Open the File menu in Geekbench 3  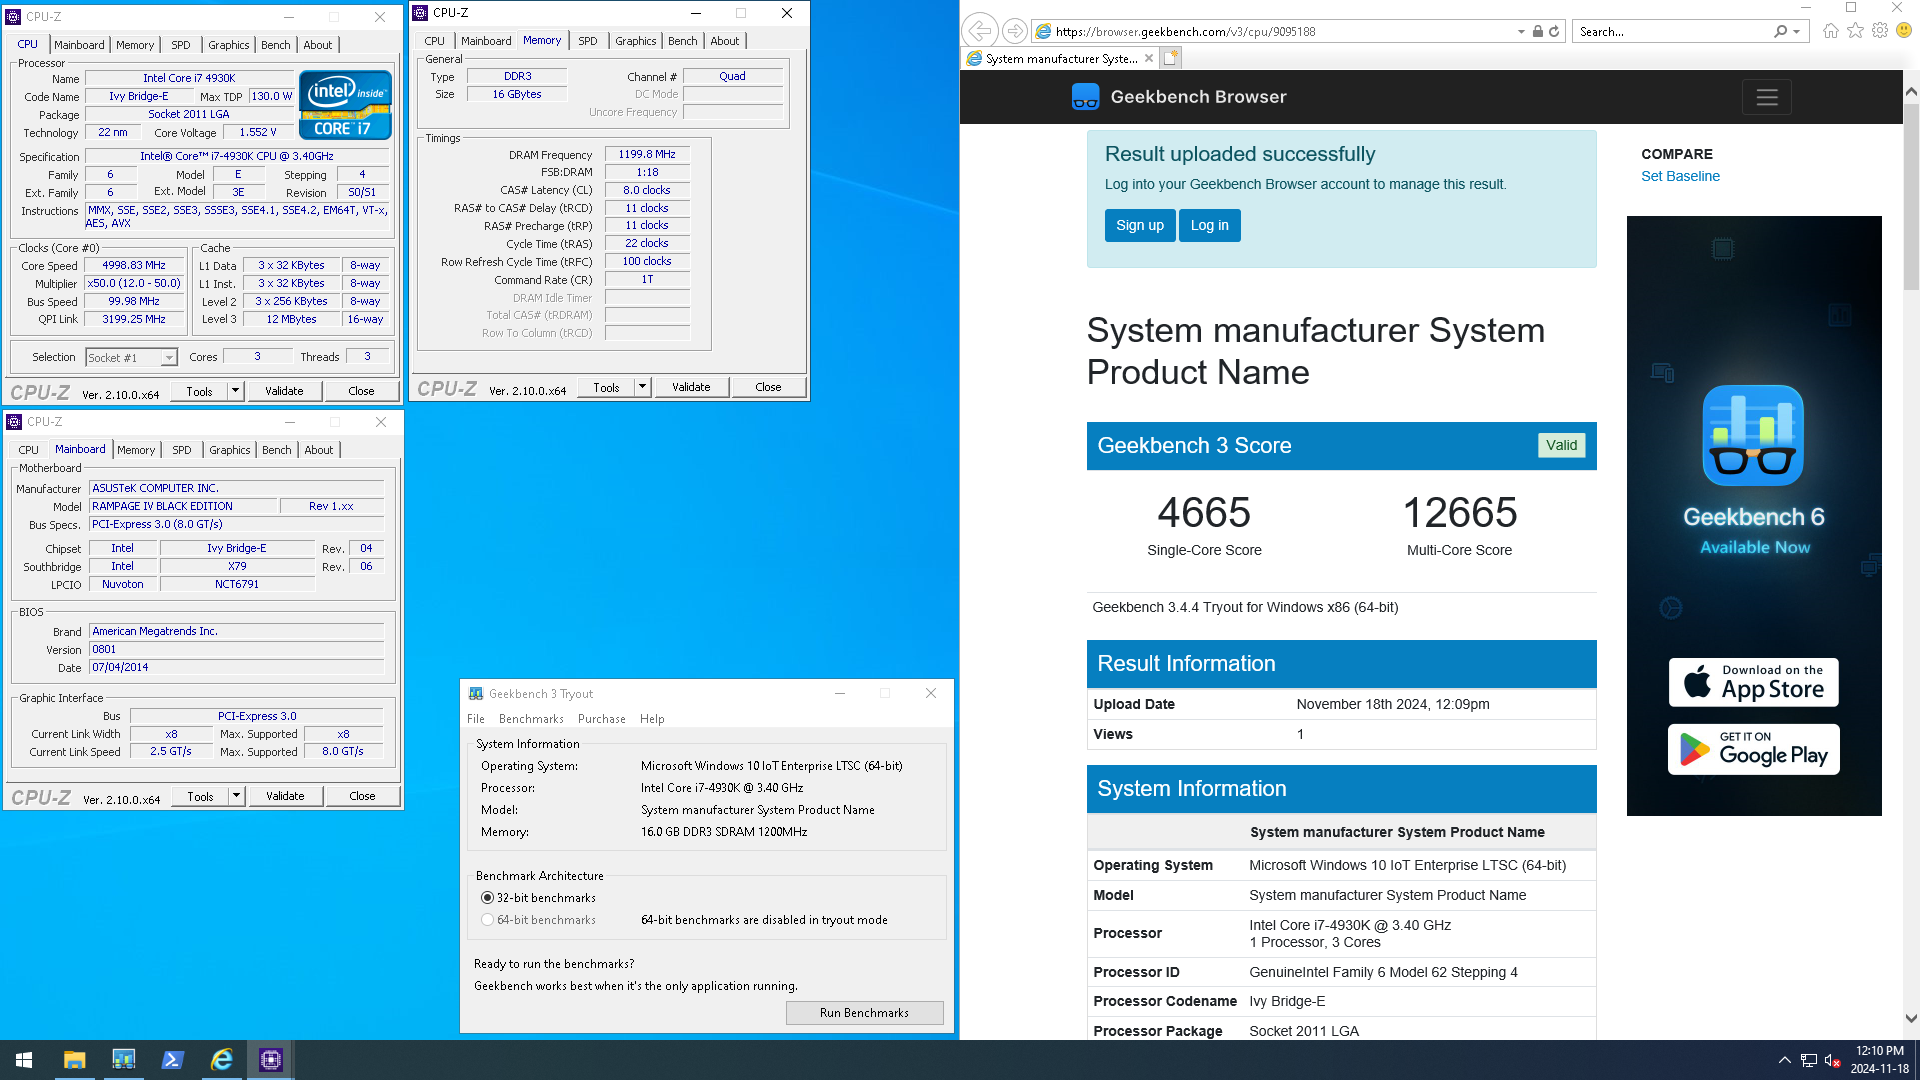click(476, 719)
